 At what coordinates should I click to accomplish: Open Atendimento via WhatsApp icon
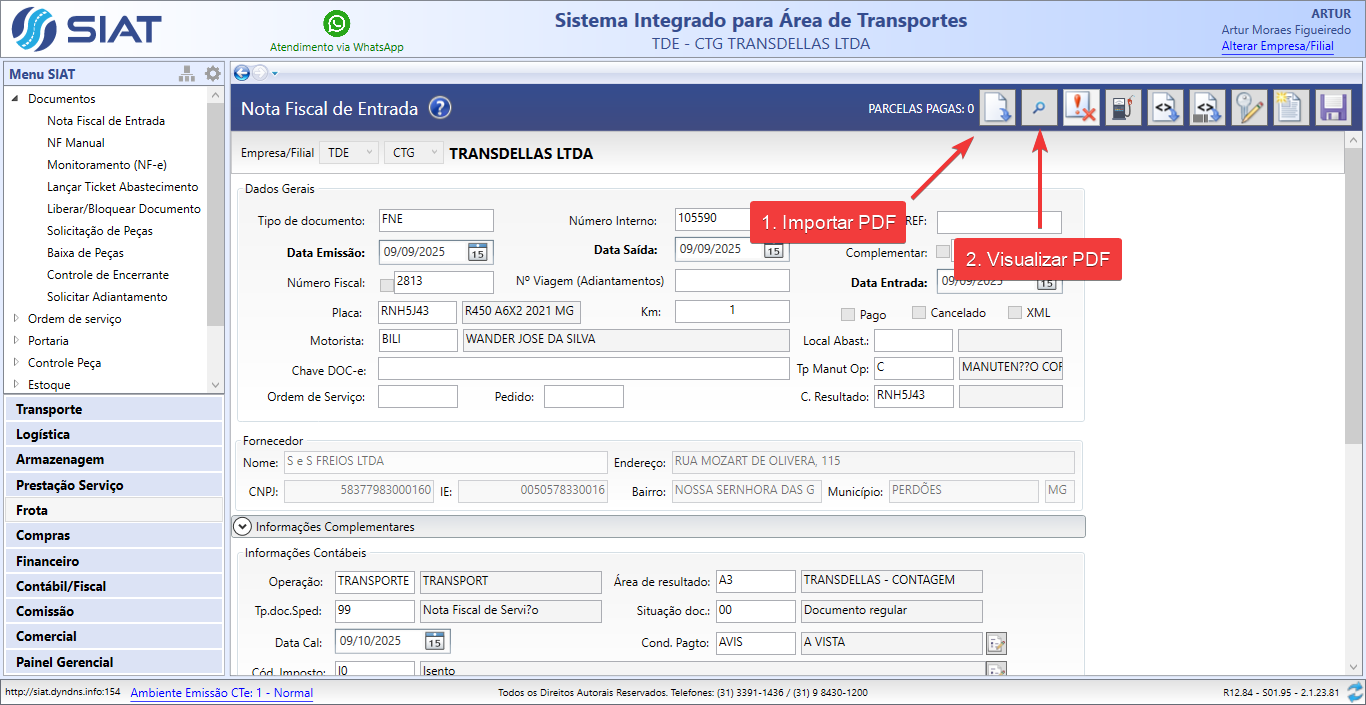[x=337, y=23]
